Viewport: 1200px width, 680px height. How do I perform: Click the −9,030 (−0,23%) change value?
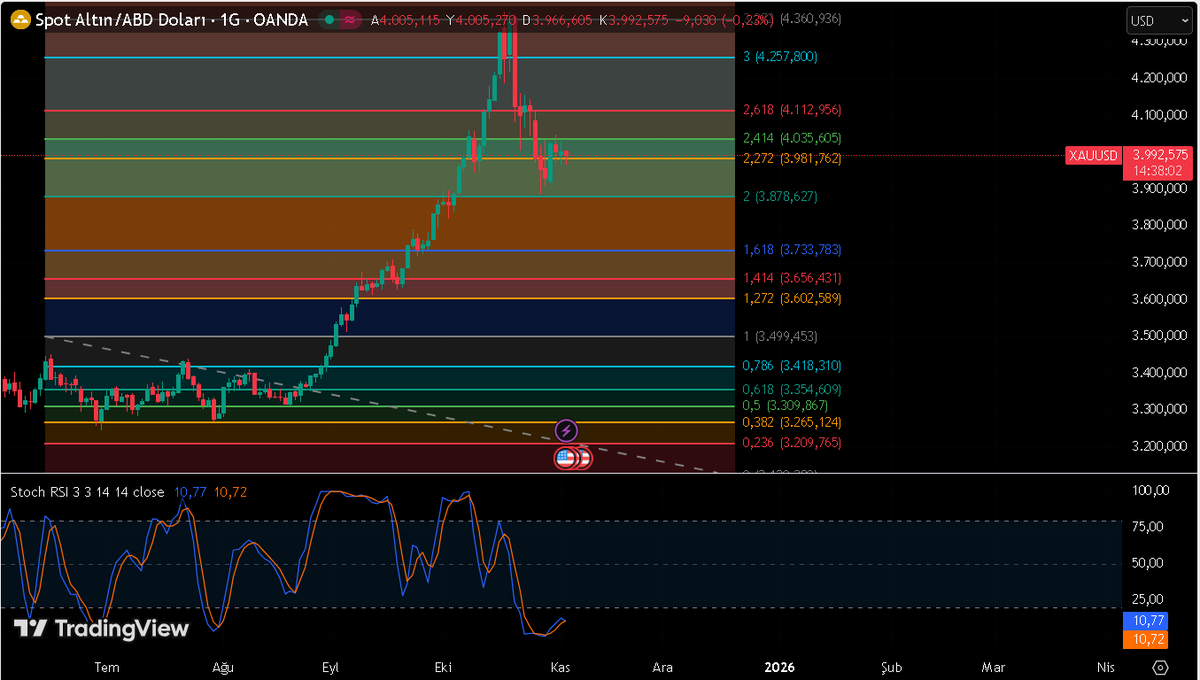[x=724, y=19]
